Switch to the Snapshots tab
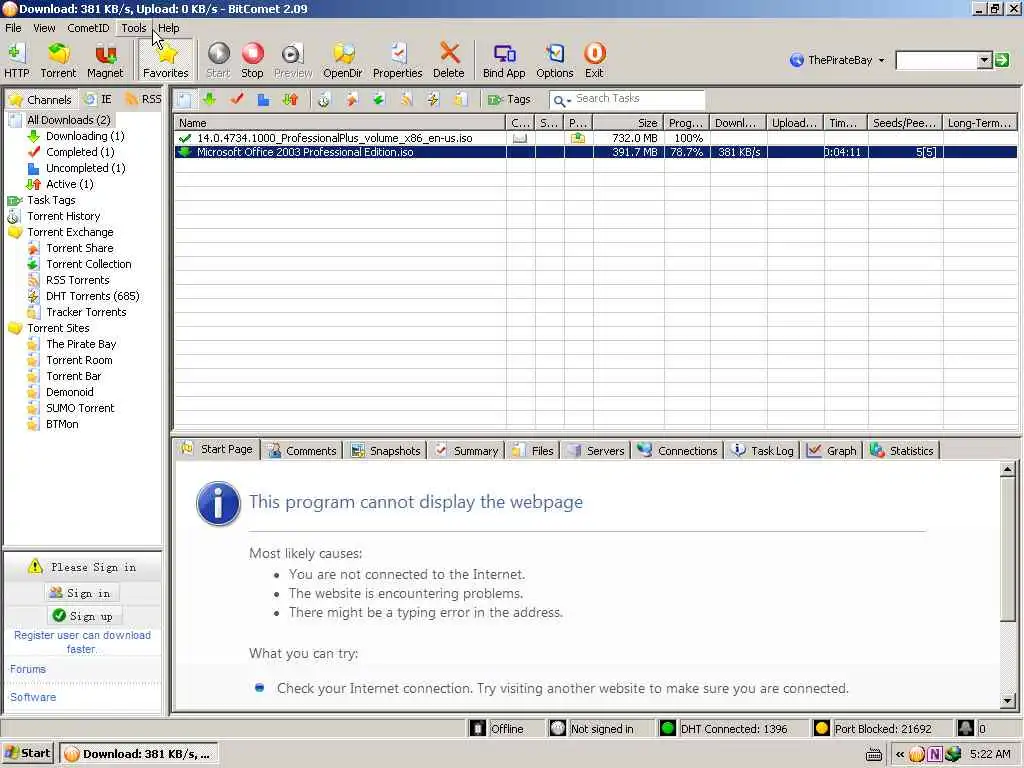Image resolution: width=1024 pixels, height=768 pixels. pyautogui.click(x=386, y=451)
